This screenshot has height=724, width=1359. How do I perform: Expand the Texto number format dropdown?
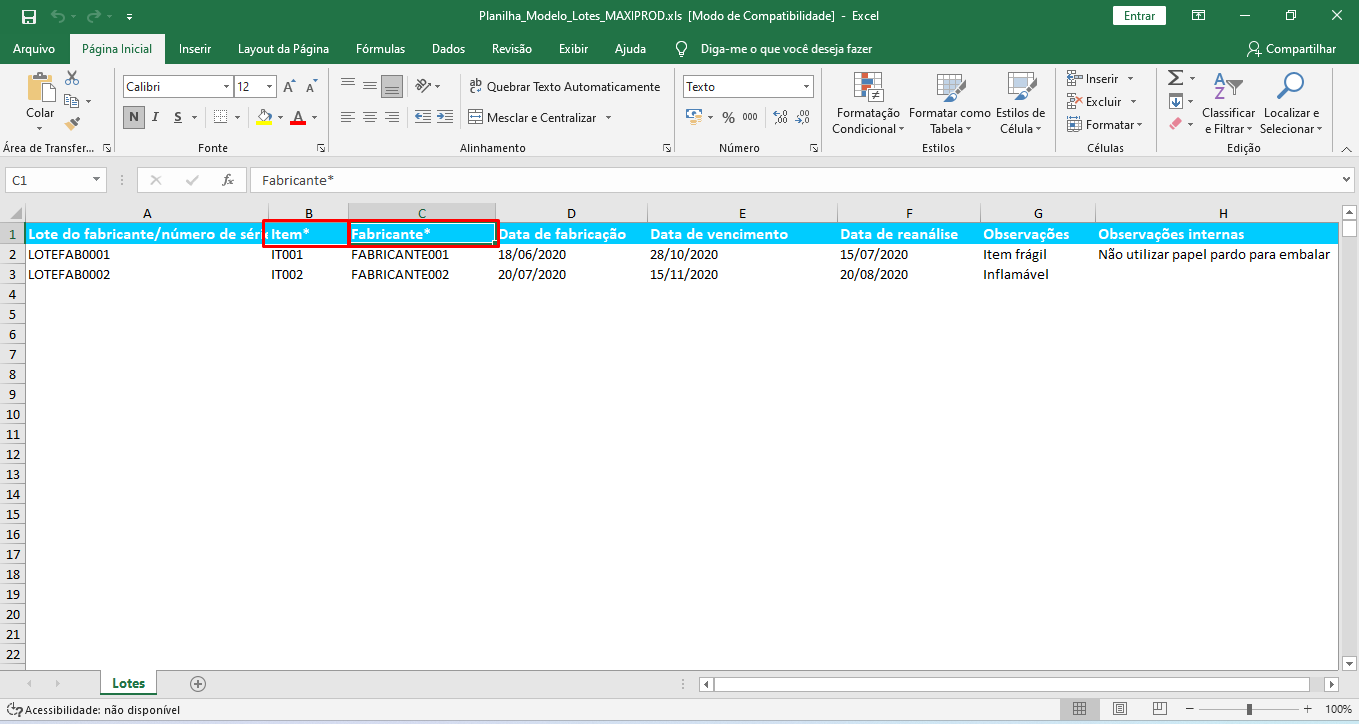[806, 87]
